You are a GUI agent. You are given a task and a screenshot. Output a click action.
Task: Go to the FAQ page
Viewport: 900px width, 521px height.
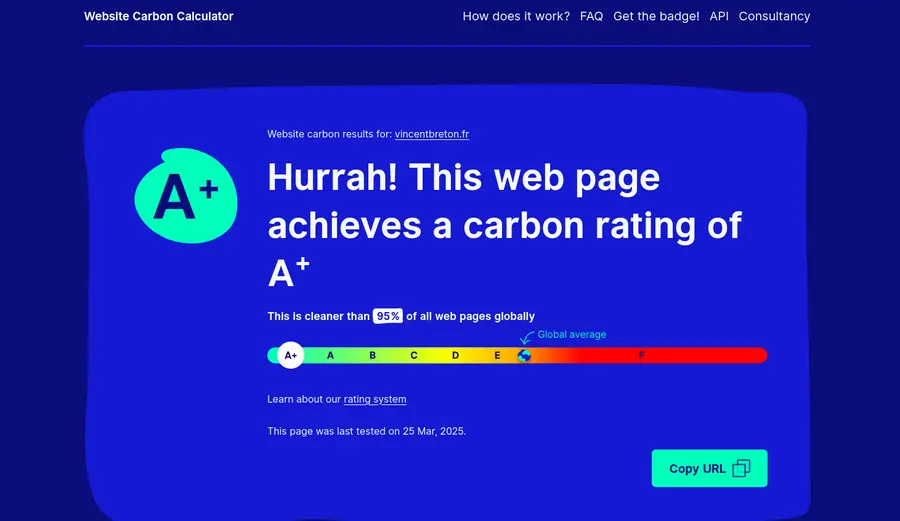pyautogui.click(x=591, y=16)
